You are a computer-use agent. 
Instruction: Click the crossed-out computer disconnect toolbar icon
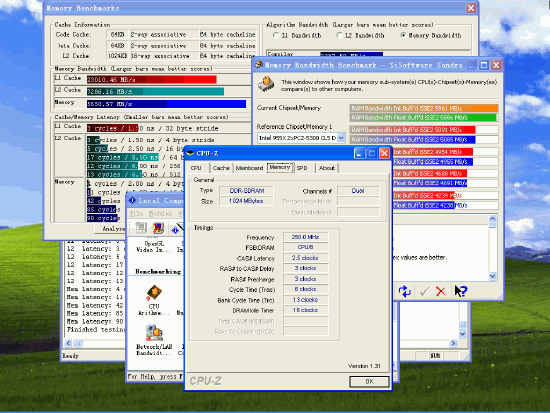(x=158, y=228)
